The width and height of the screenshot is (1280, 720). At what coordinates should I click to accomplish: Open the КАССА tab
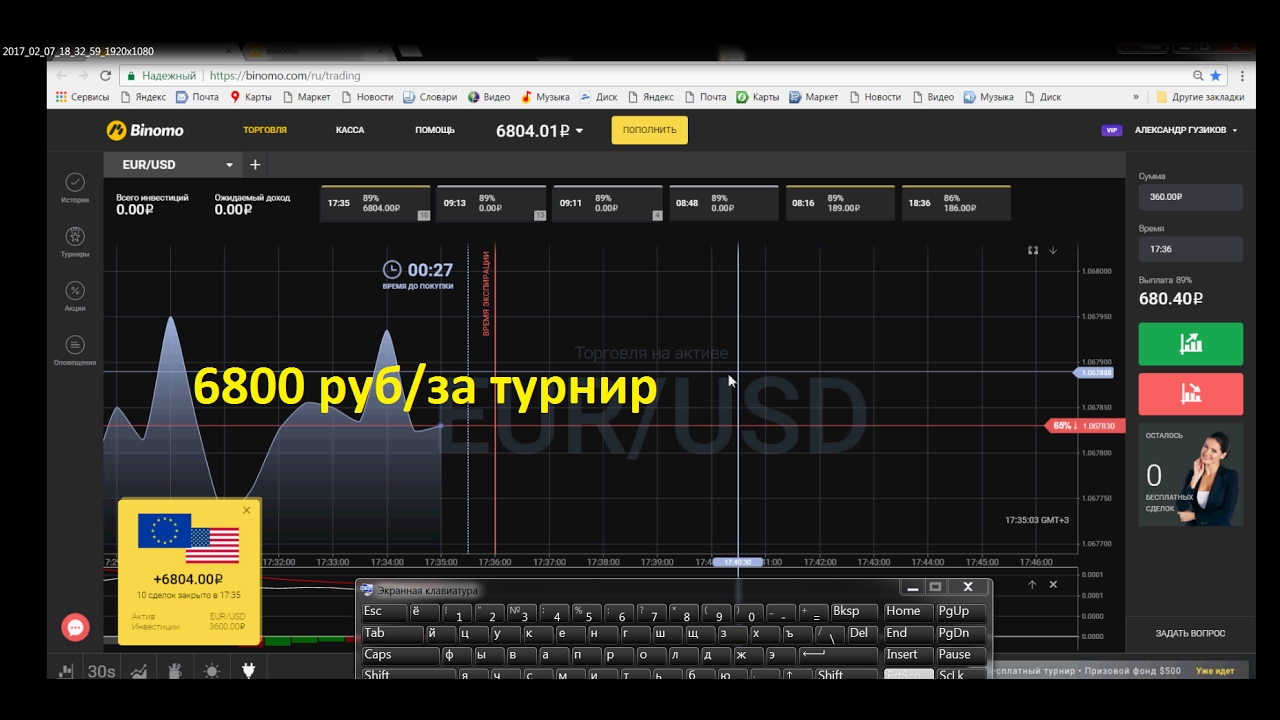tap(350, 130)
